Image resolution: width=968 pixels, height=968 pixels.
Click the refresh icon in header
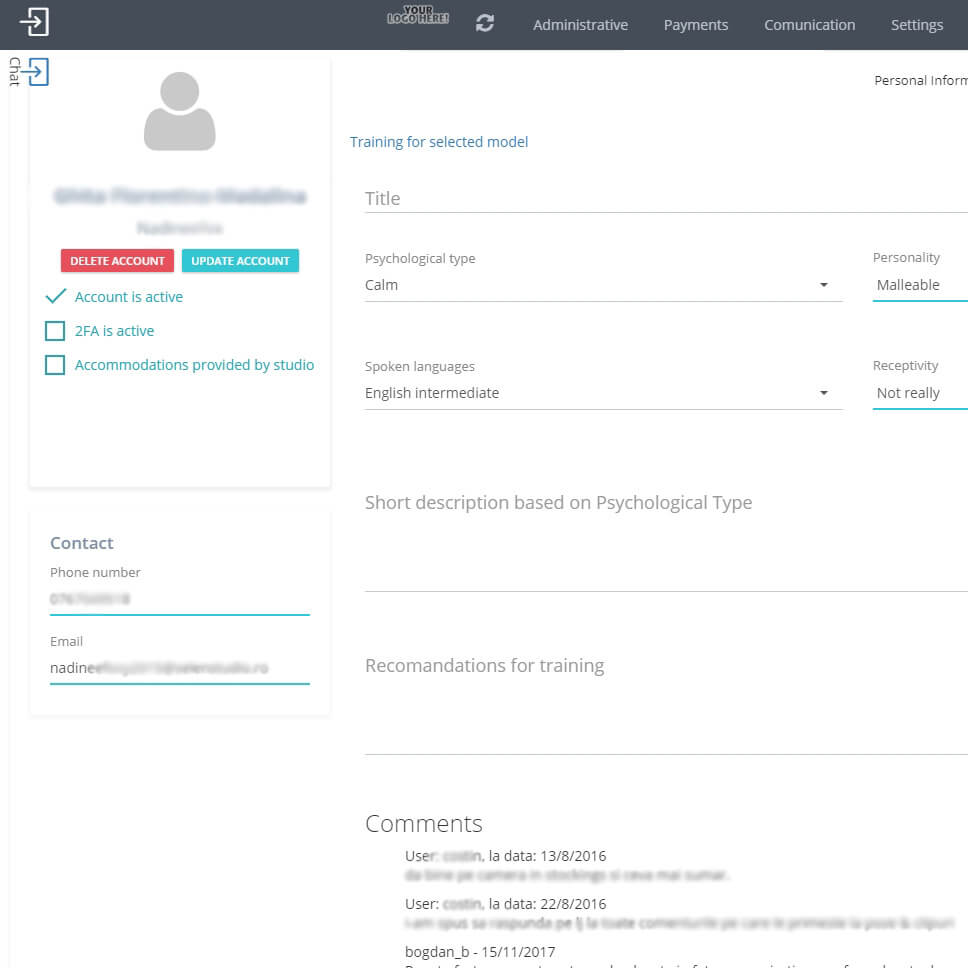point(485,24)
